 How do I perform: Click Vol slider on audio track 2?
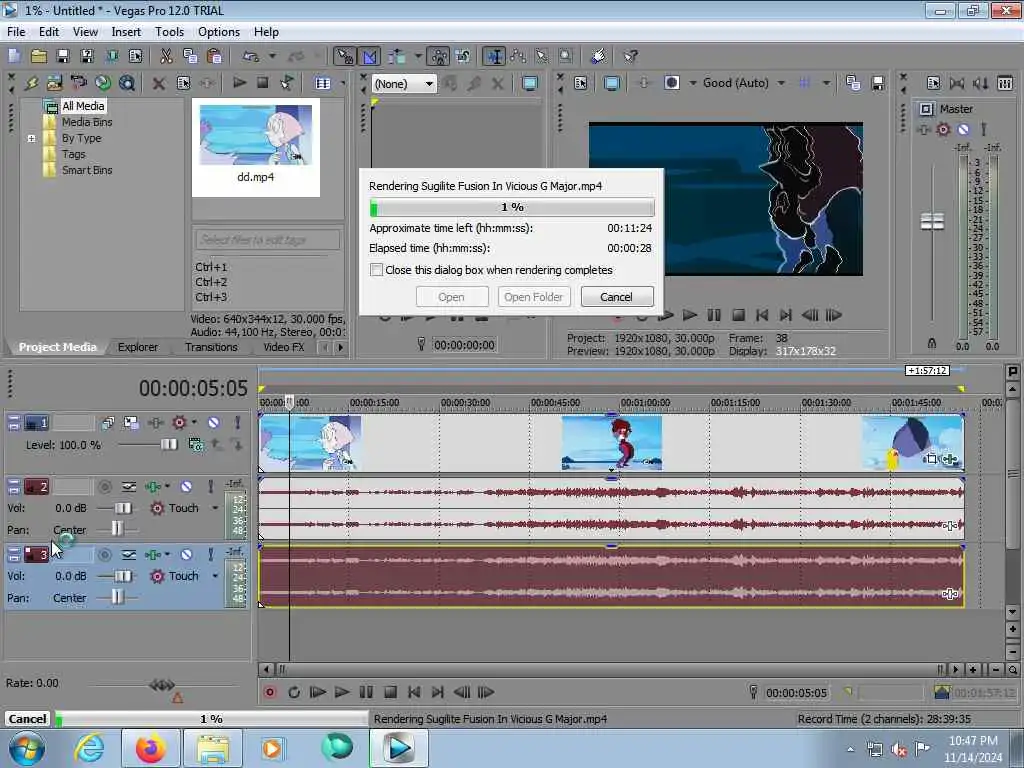click(123, 508)
